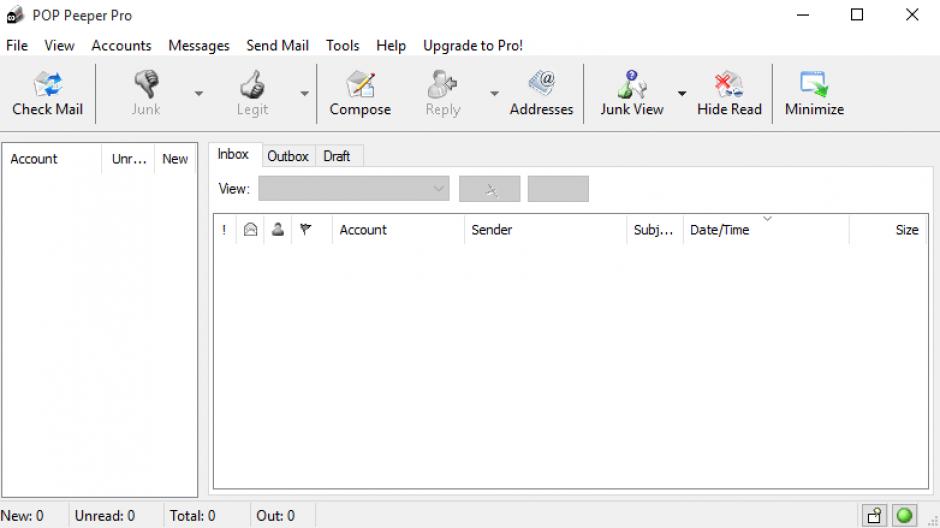This screenshot has height=528, width=940.
Task: Expand the Legit button dropdown arrow
Action: (305, 93)
